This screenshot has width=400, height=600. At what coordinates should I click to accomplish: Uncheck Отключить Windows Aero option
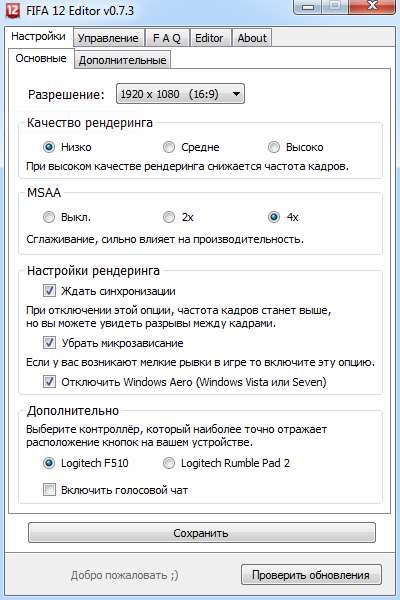[x=49, y=382]
